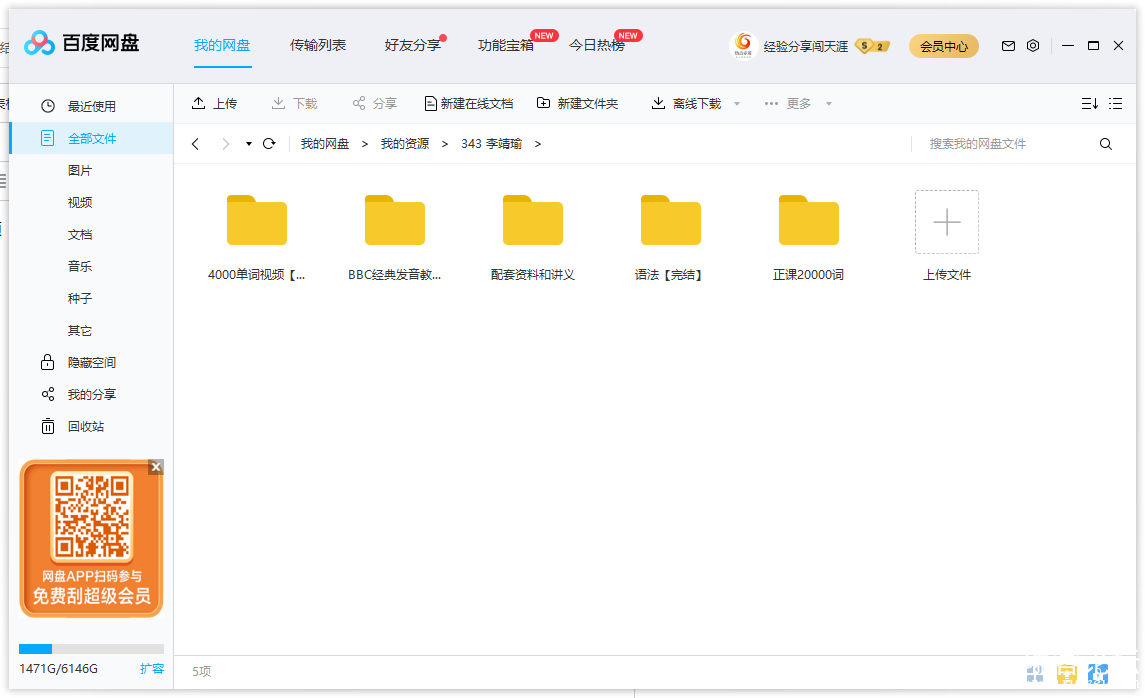Open the sort order icon
The height and width of the screenshot is (698, 1145).
[1089, 104]
